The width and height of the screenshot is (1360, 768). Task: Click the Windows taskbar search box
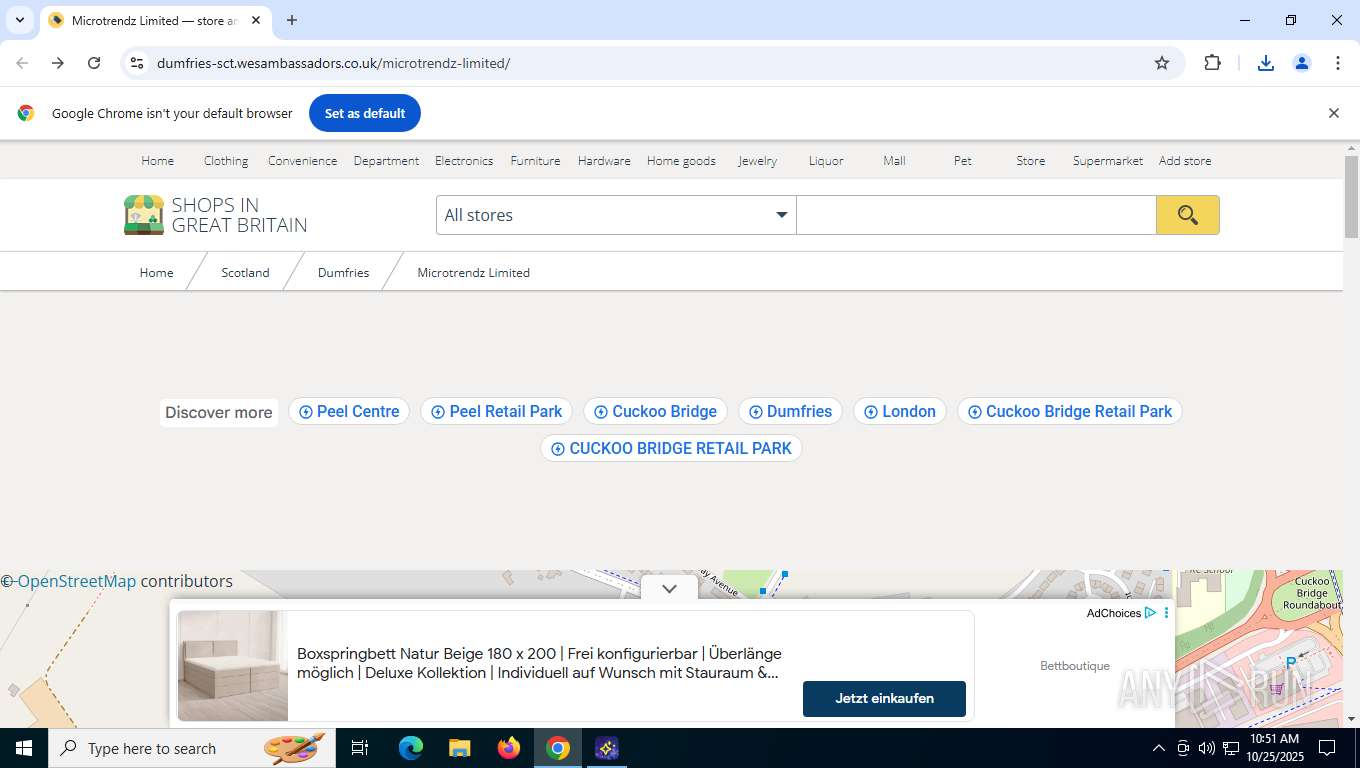click(190, 748)
